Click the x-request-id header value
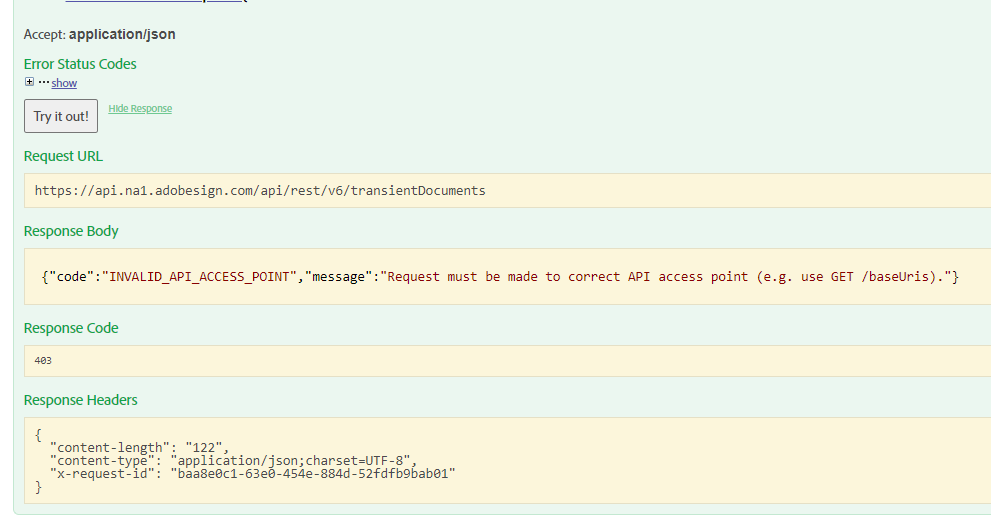This screenshot has width=991, height=526. (312, 473)
